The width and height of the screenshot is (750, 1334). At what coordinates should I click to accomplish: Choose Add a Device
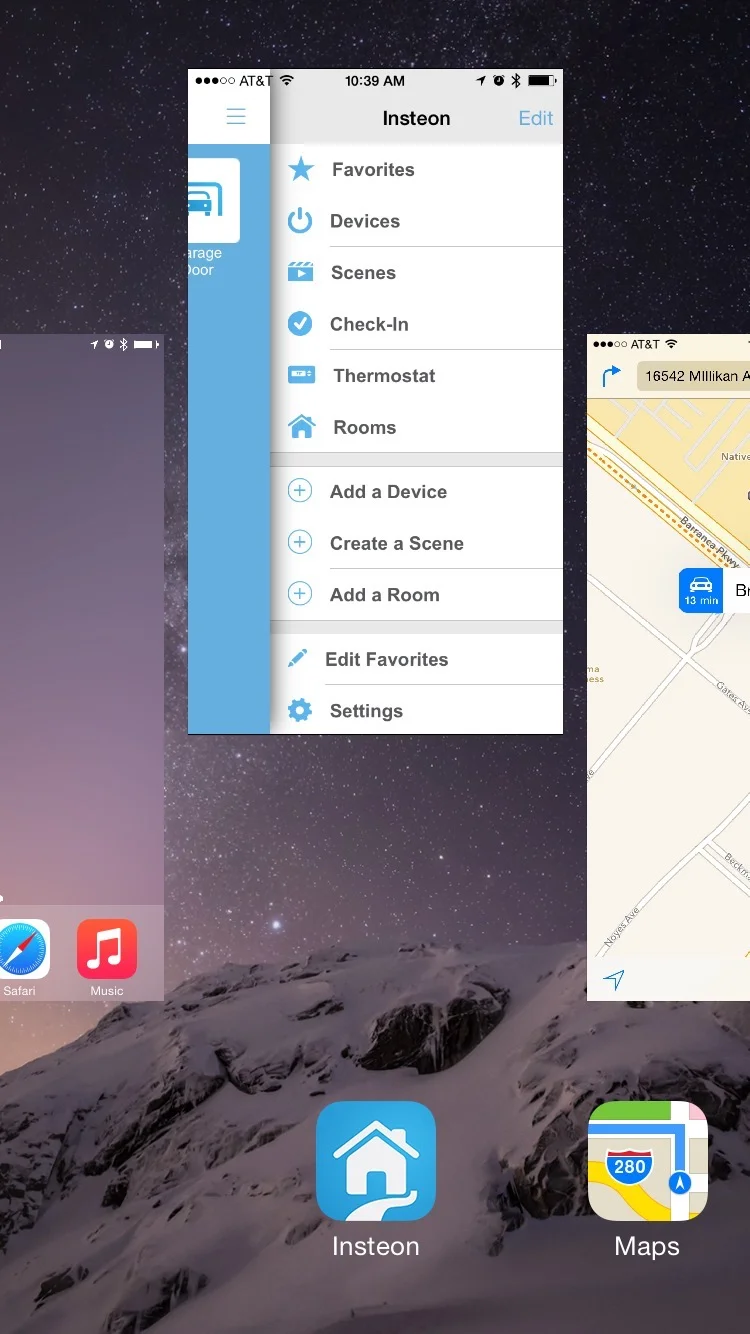(416, 491)
